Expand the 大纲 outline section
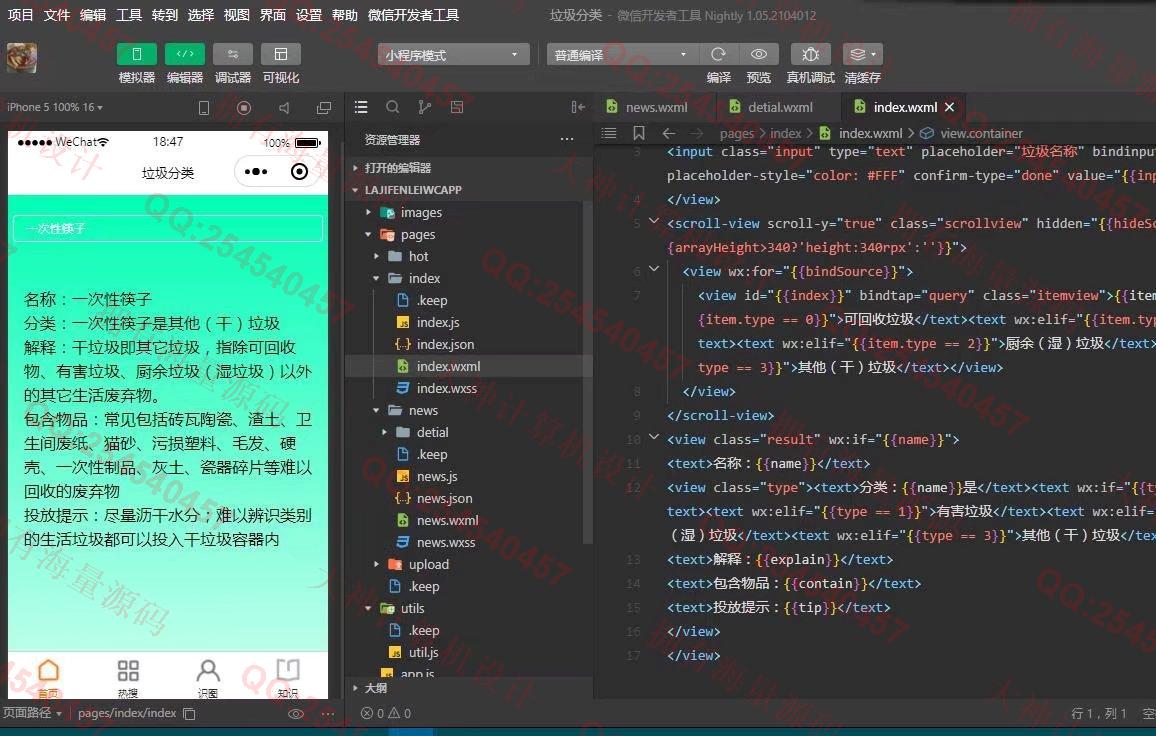Image resolution: width=1156 pixels, height=736 pixels. pyautogui.click(x=469, y=688)
